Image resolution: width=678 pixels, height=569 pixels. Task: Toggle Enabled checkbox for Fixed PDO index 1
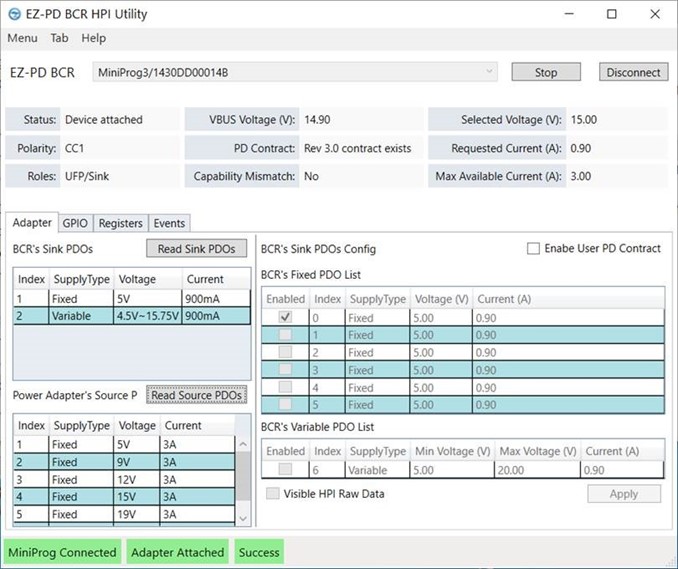tap(285, 335)
